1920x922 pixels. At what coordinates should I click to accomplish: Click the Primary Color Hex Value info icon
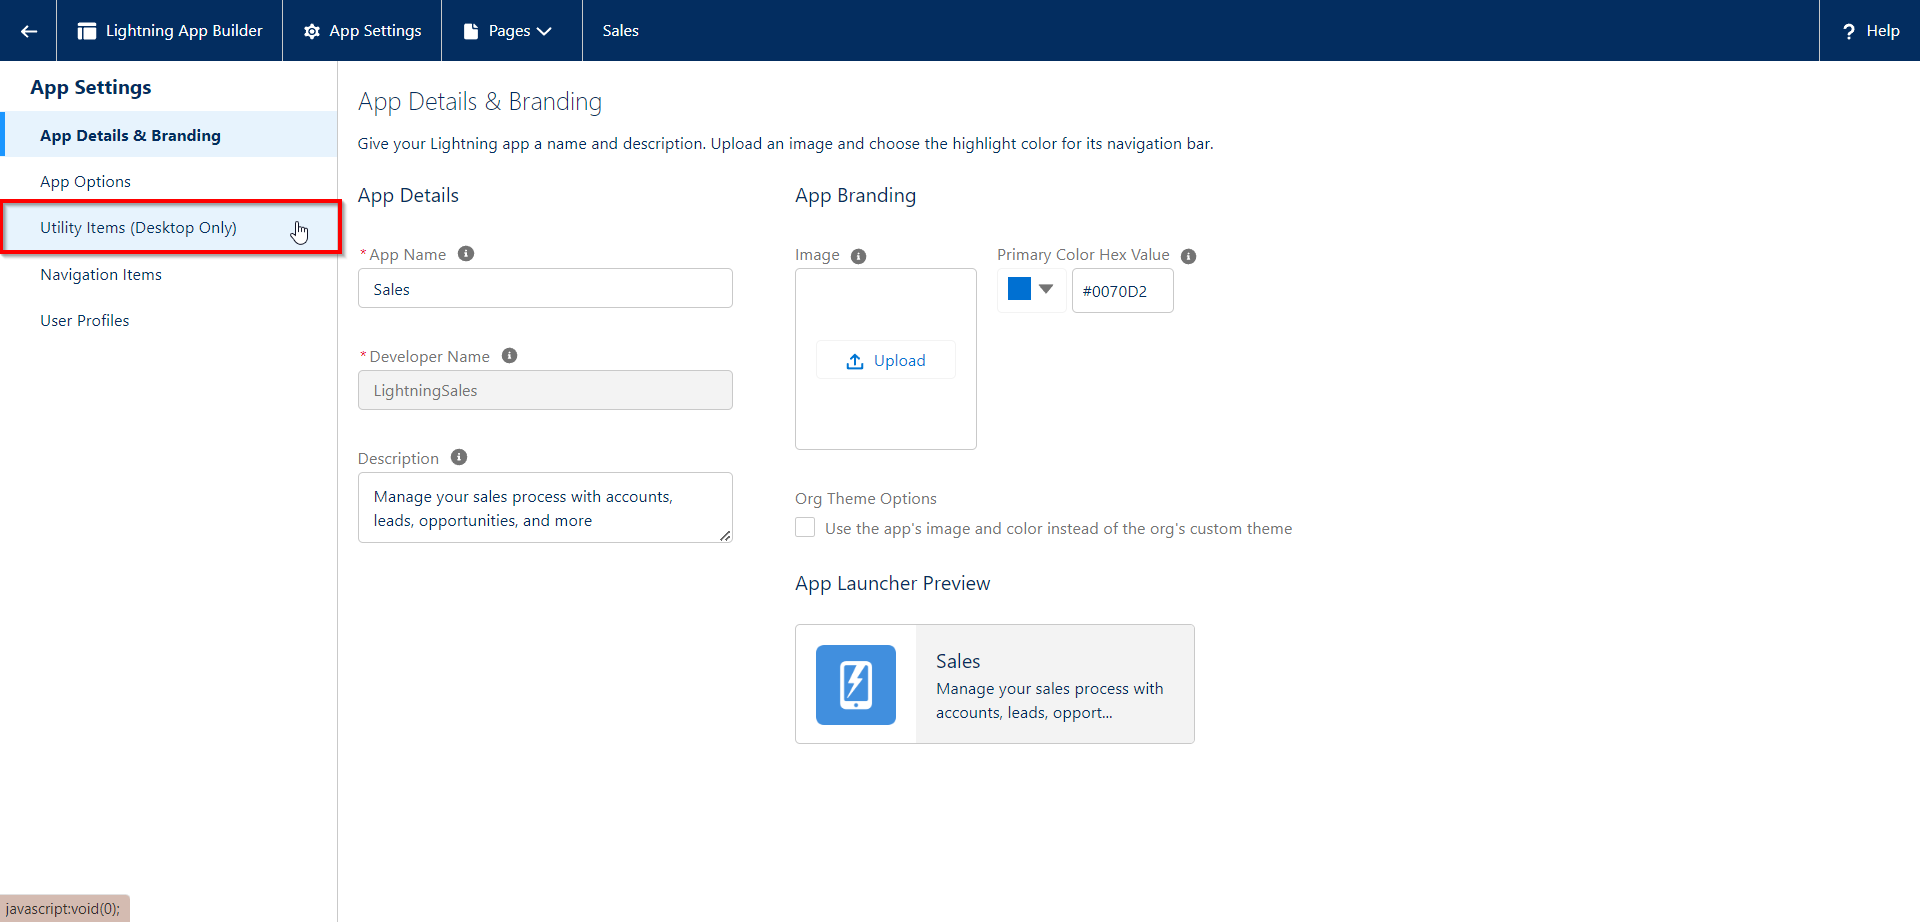click(1188, 256)
